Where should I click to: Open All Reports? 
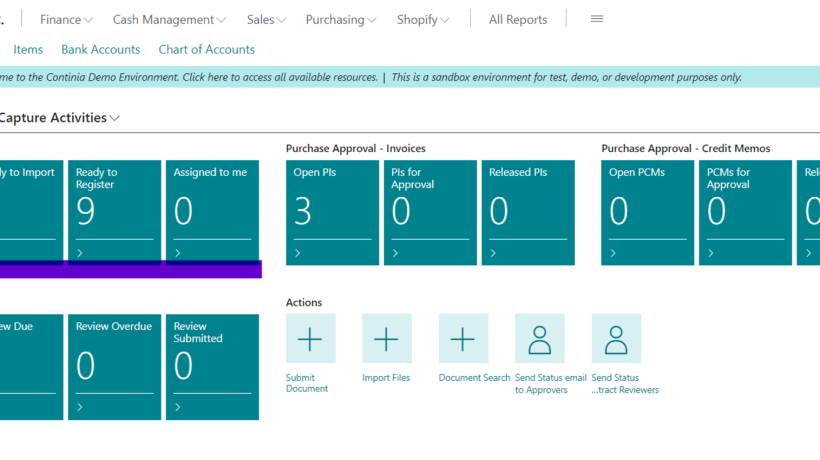(x=518, y=20)
